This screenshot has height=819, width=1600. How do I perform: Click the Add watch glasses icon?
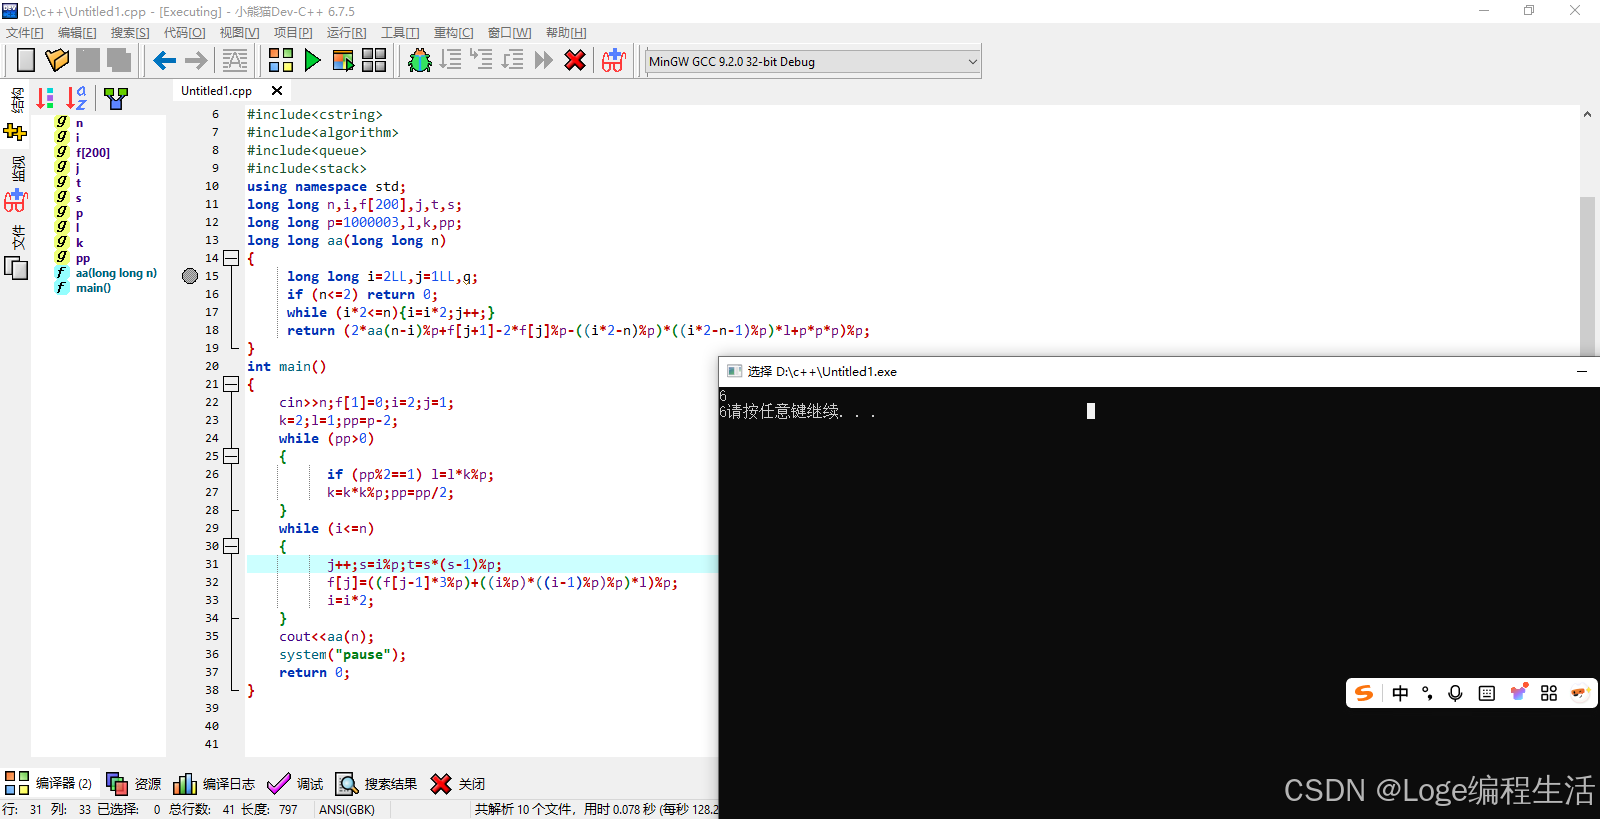[613, 61]
